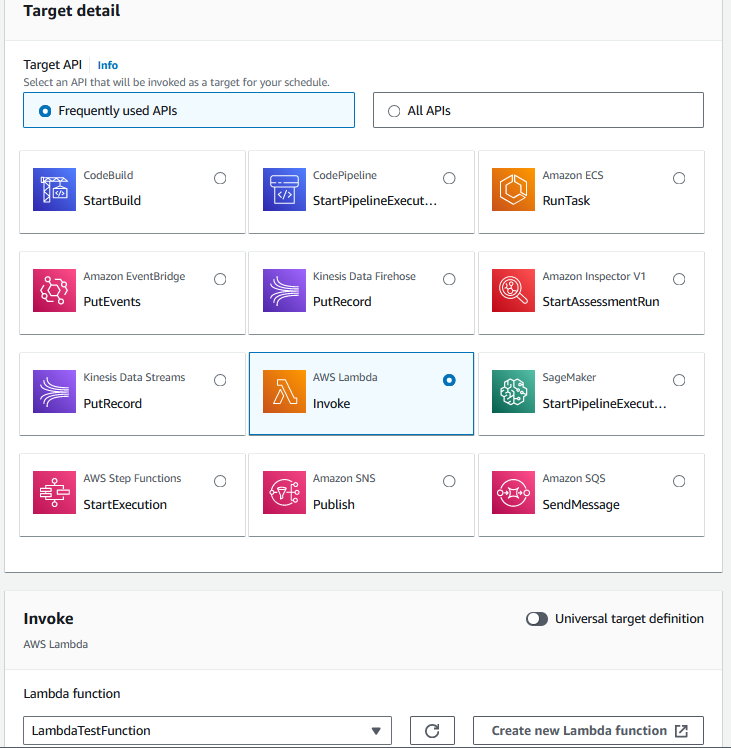The image size is (731, 748).
Task: Click the AWS Lambda icon
Action: coord(284,392)
